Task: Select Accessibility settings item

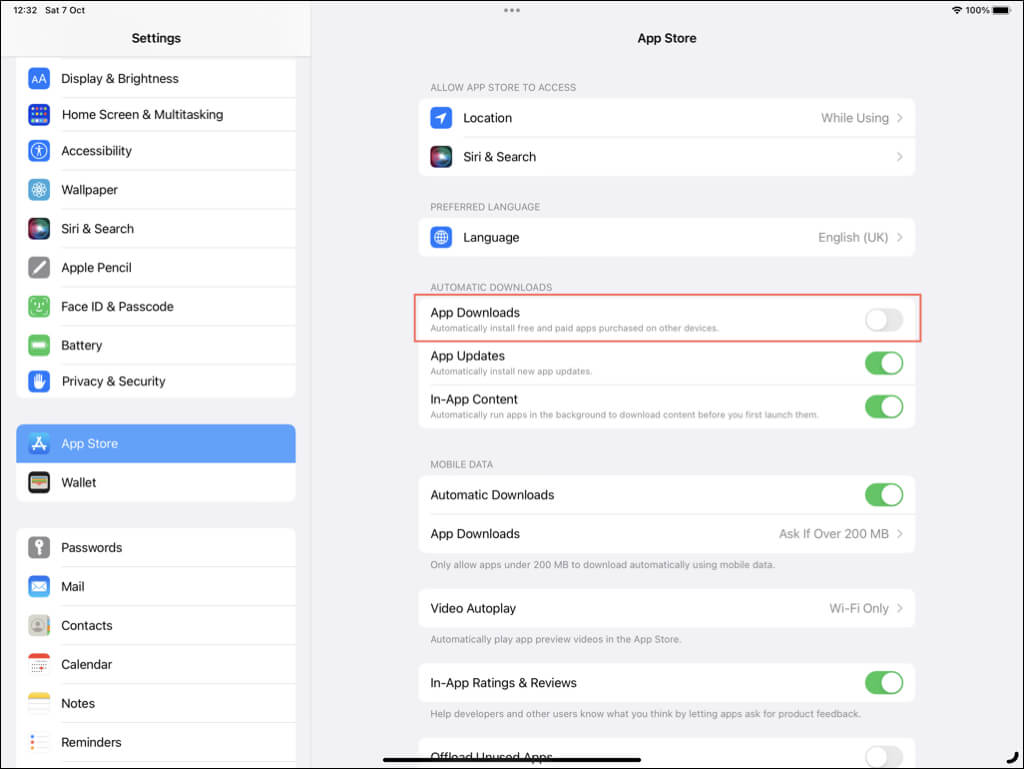Action: click(155, 151)
